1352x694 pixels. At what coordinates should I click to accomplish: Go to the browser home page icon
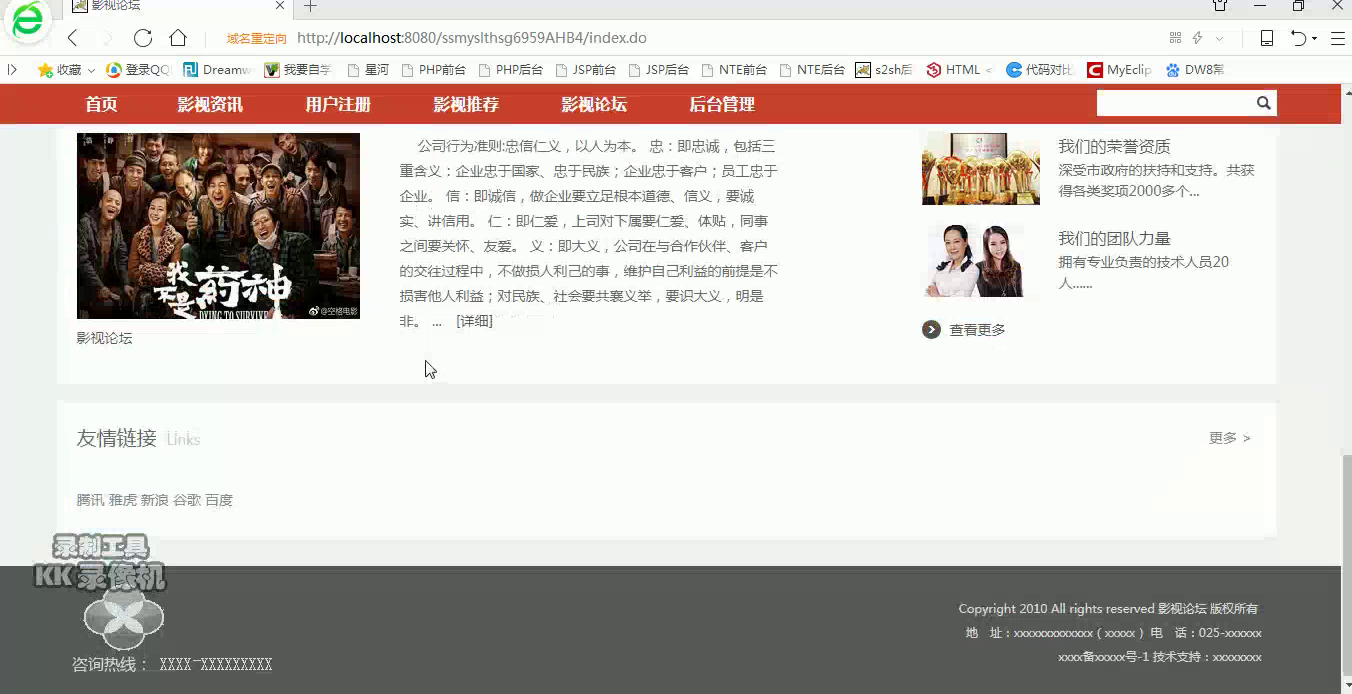[x=178, y=38]
